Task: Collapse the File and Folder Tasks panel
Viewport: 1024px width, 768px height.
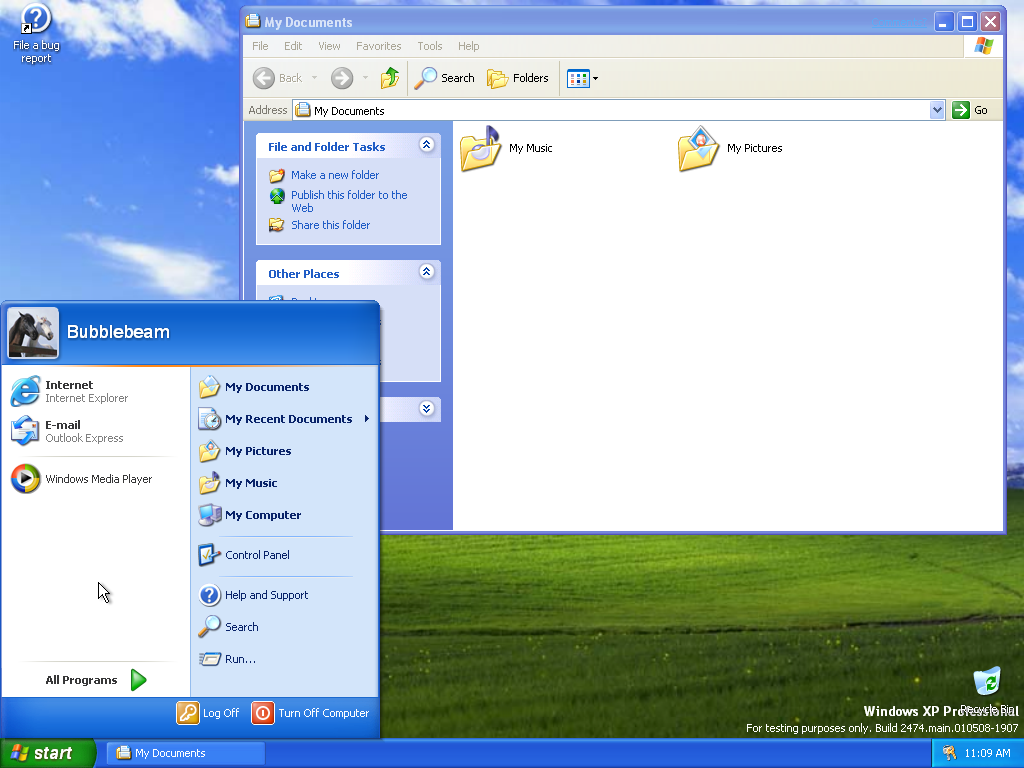Action: point(427,146)
